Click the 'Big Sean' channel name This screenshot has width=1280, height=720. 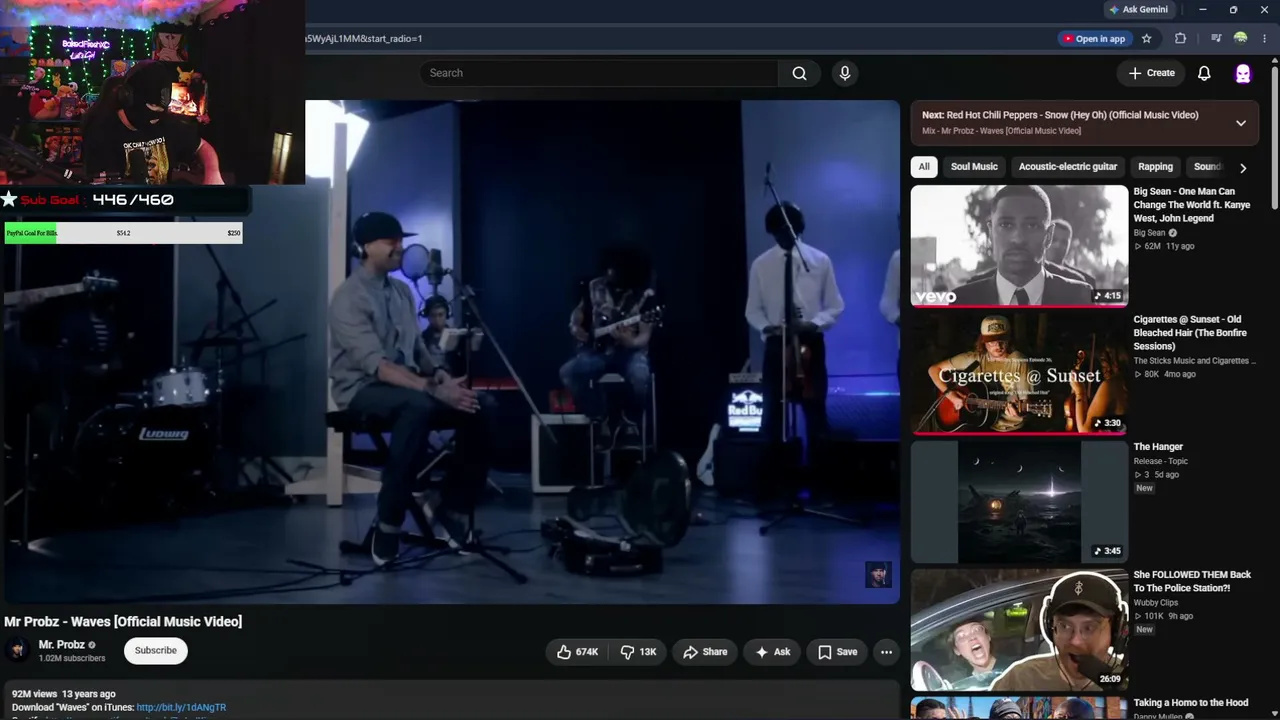[1149, 233]
